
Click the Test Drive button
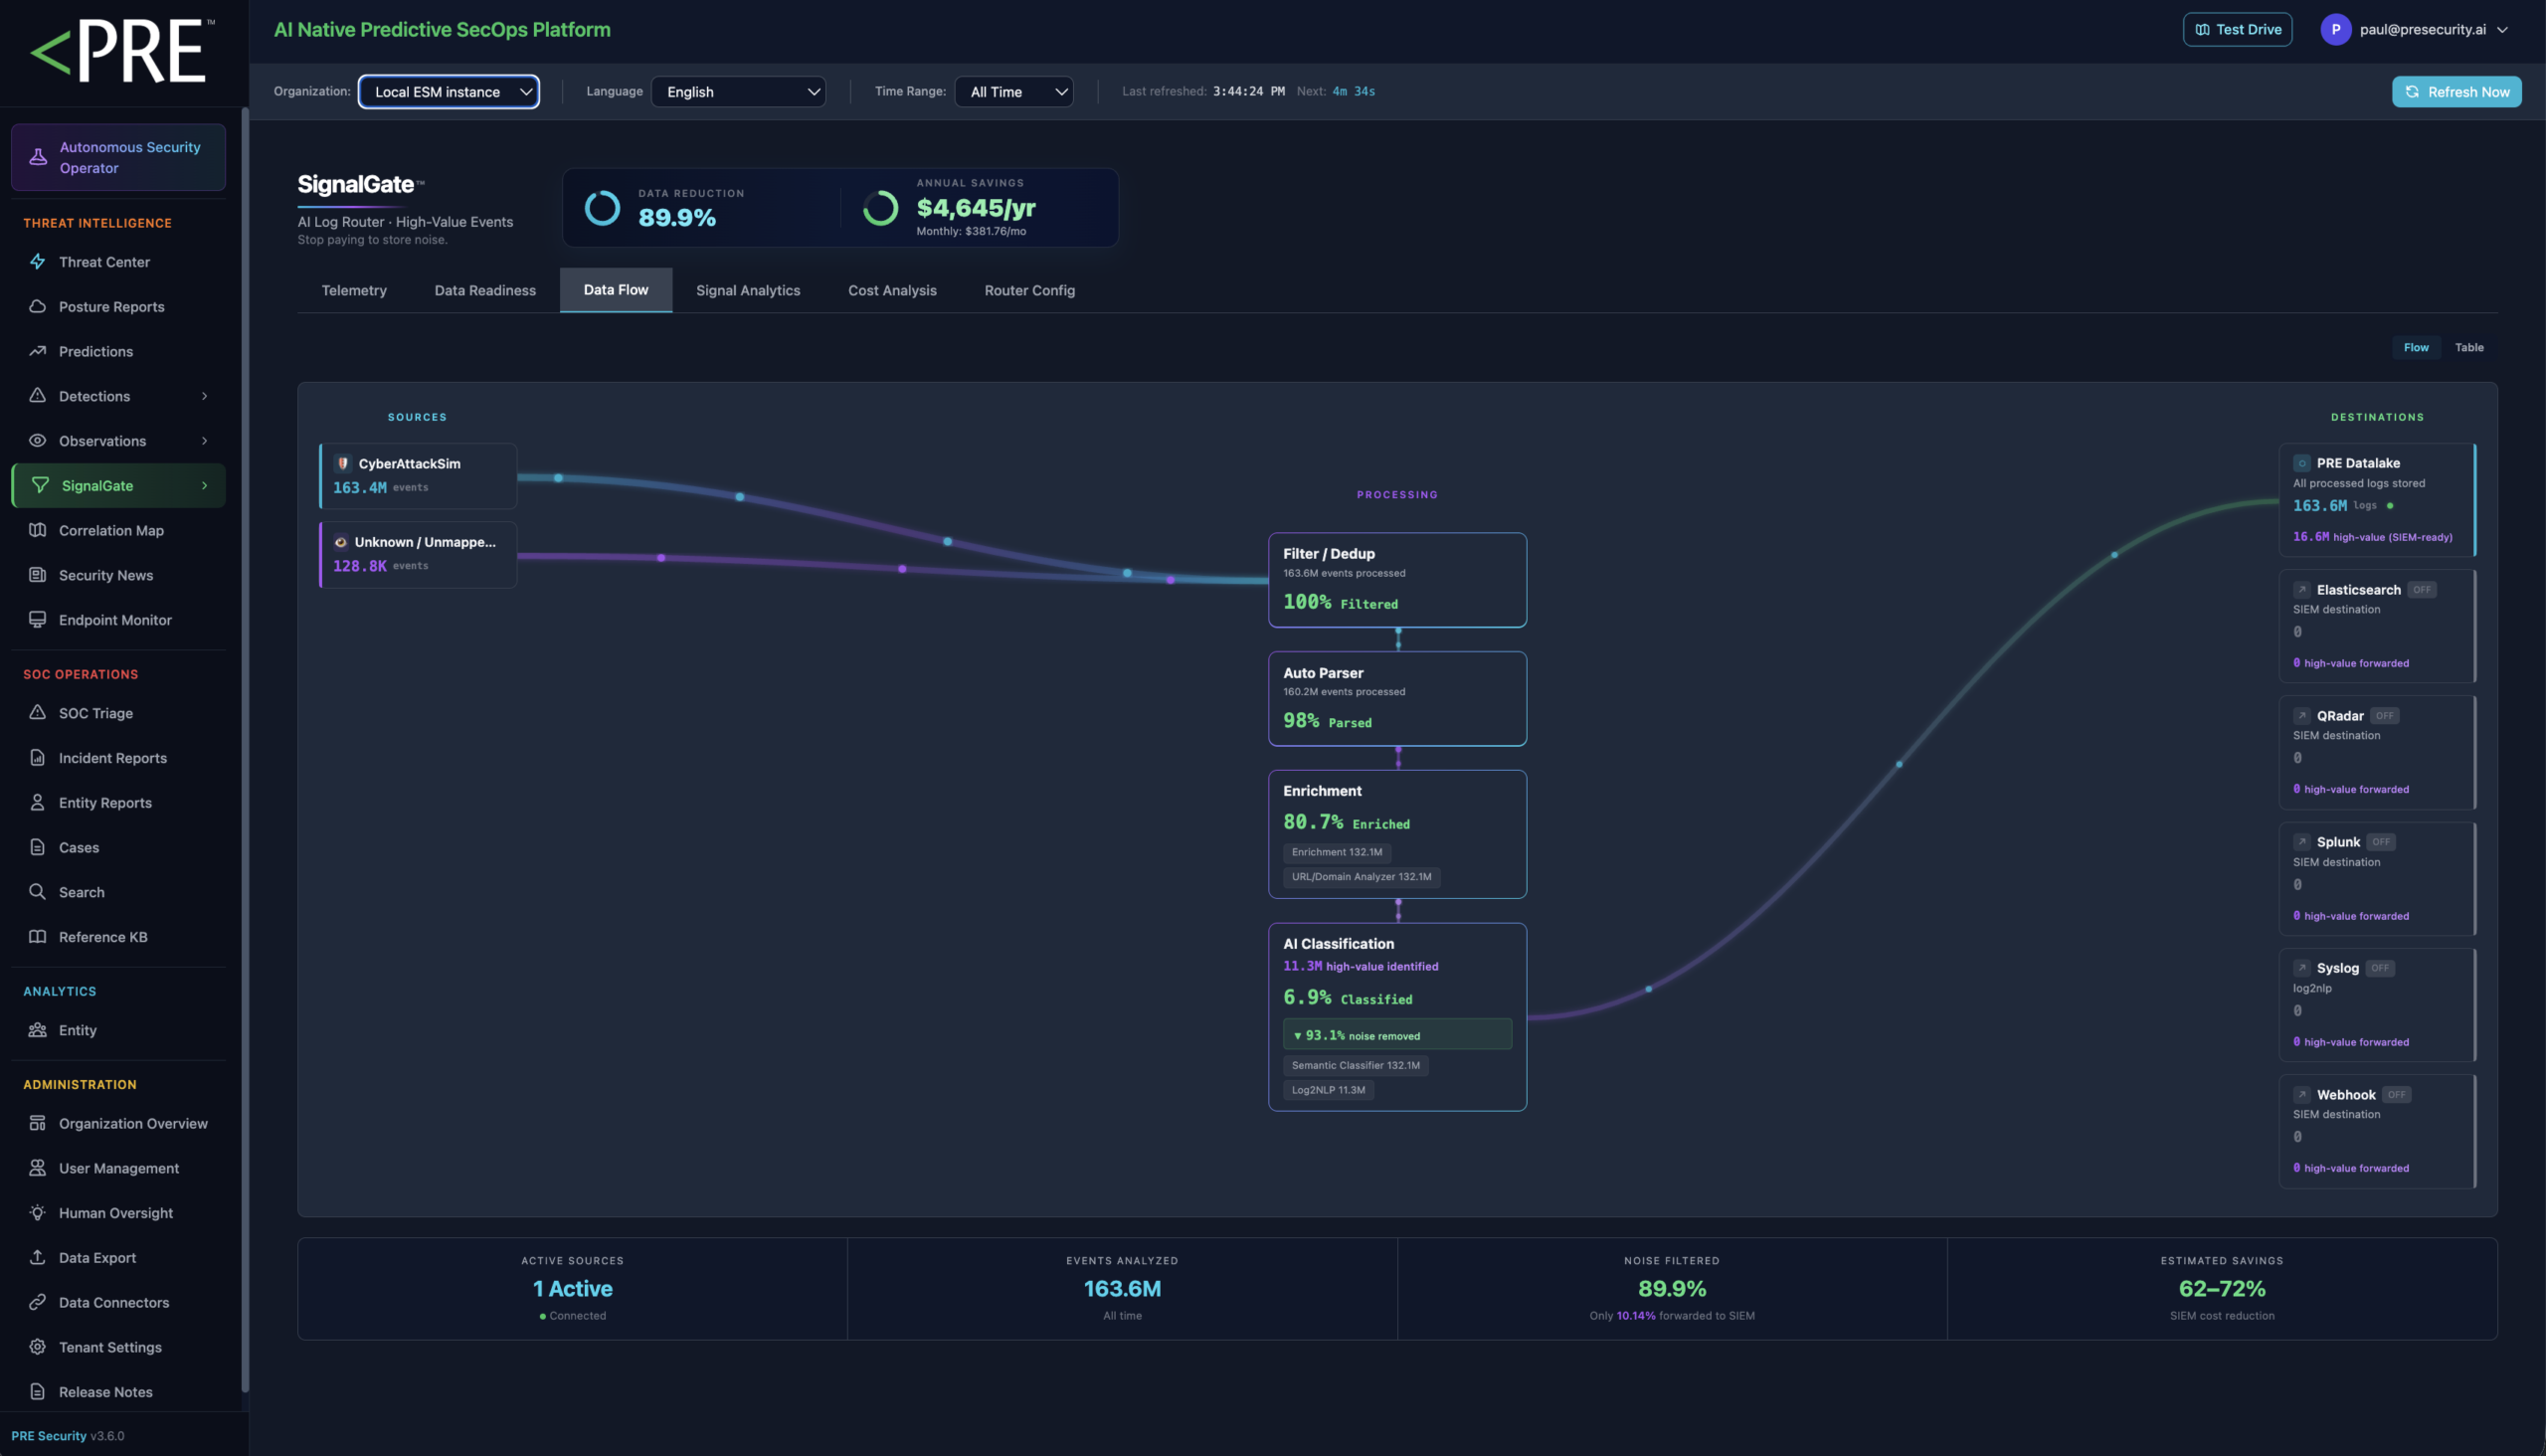[2237, 30]
